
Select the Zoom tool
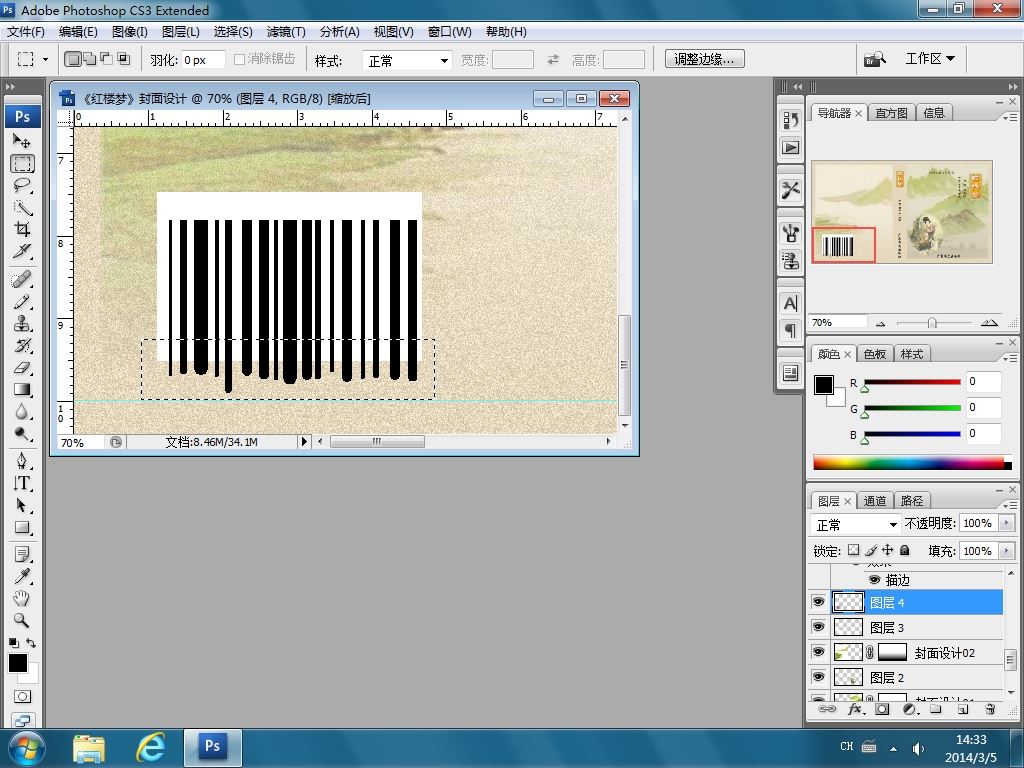pyautogui.click(x=22, y=620)
